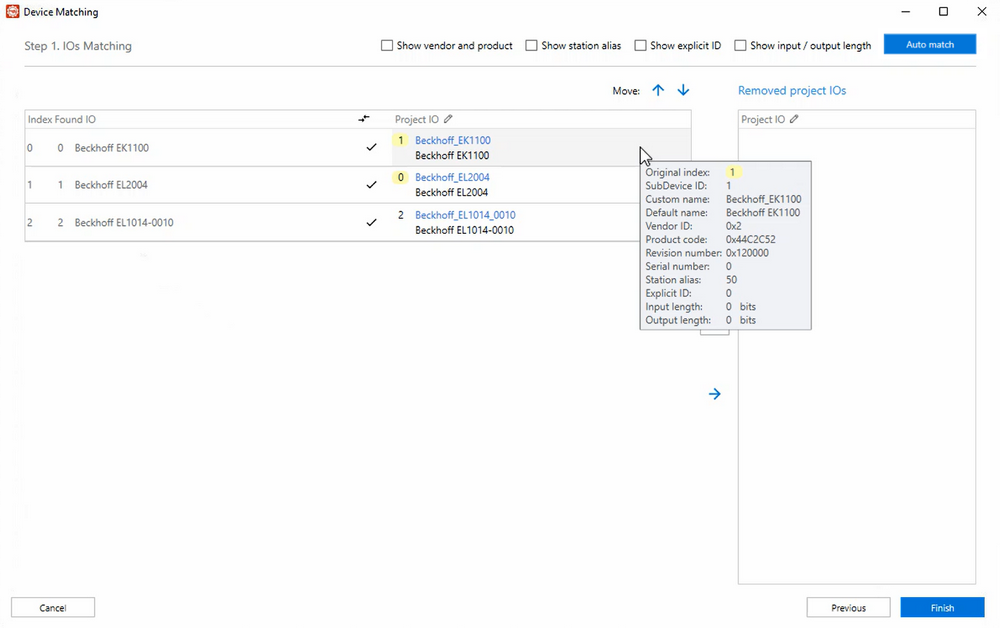Click the Move up arrow icon

(x=658, y=90)
